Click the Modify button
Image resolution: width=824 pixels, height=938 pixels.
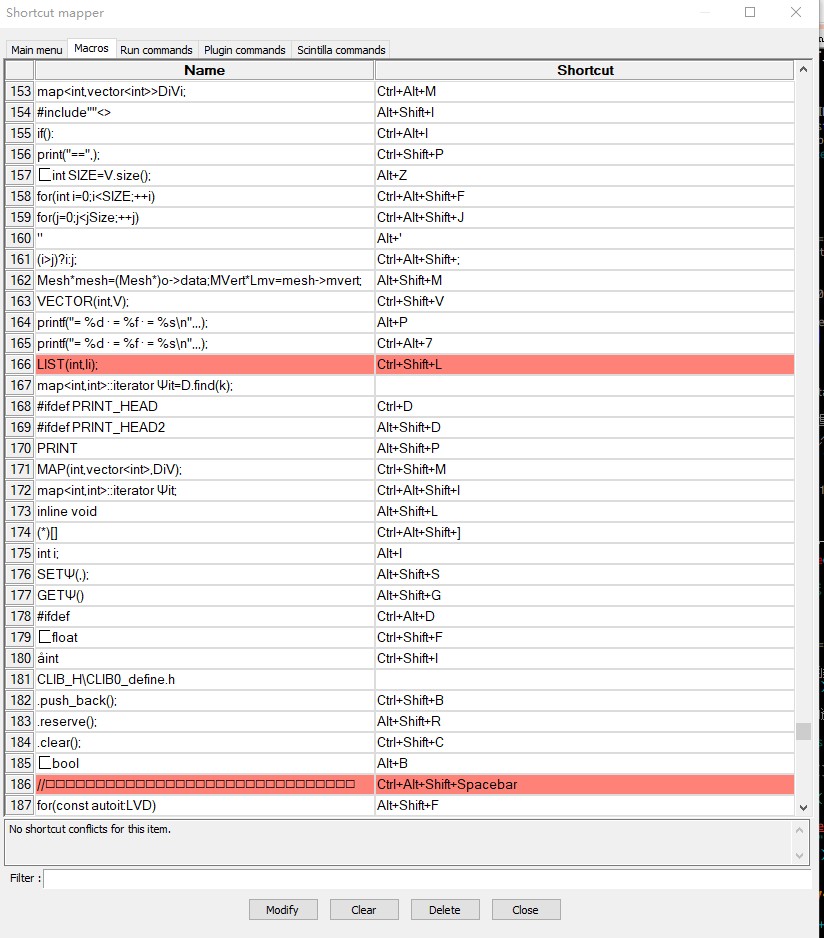[x=283, y=909]
